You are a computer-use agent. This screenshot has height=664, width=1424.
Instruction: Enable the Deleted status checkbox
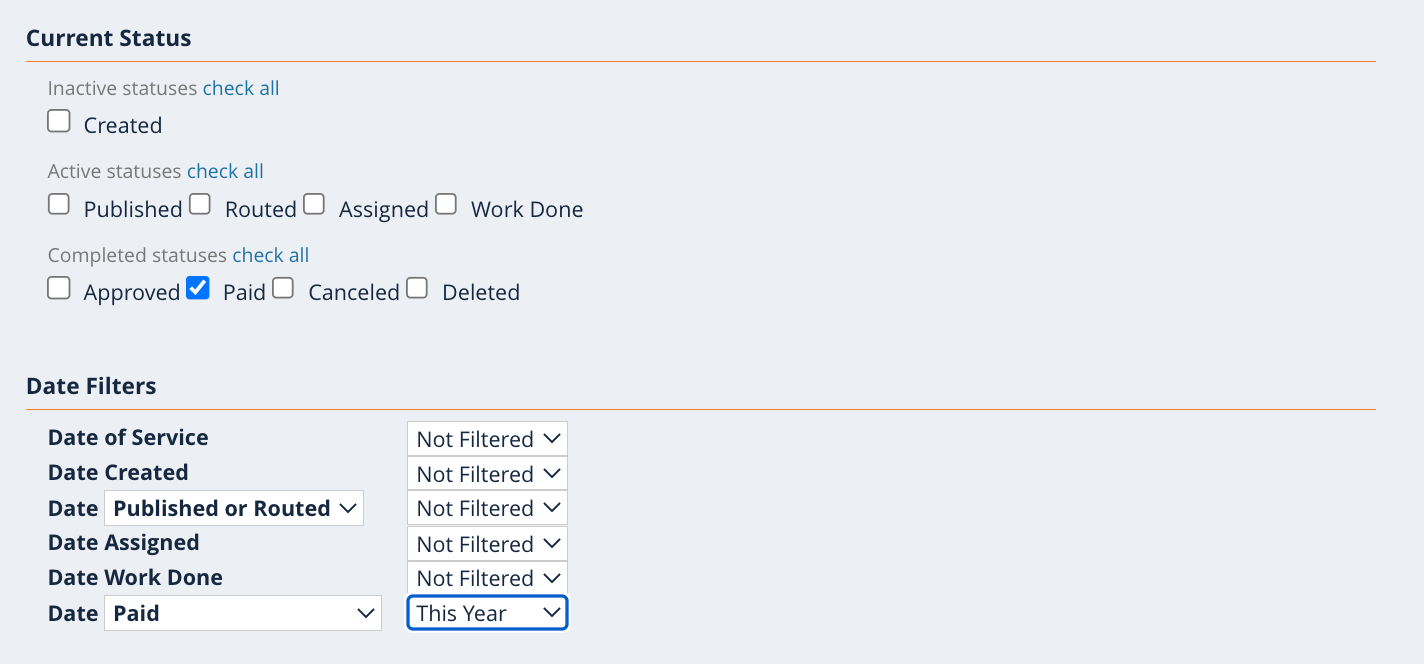[x=417, y=289]
